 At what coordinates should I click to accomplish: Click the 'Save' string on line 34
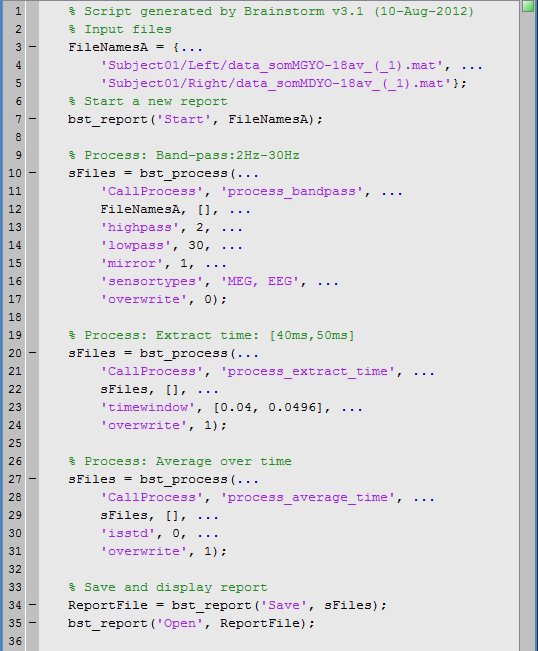(284, 605)
